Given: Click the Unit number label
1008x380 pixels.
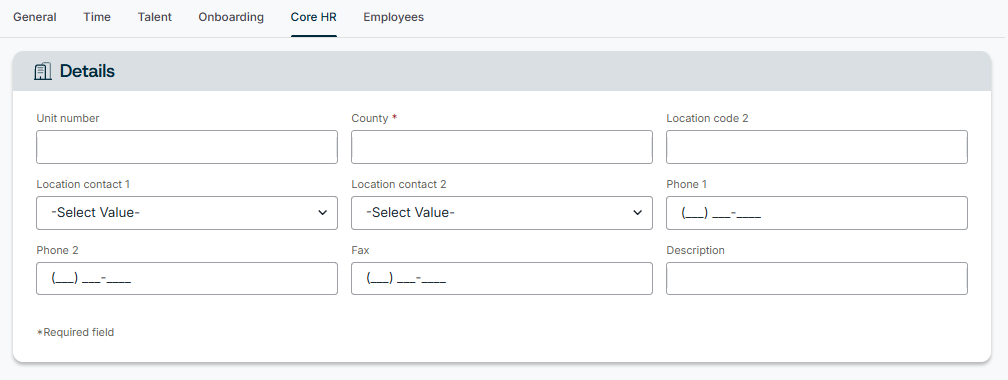Looking at the screenshot, I should [x=68, y=118].
